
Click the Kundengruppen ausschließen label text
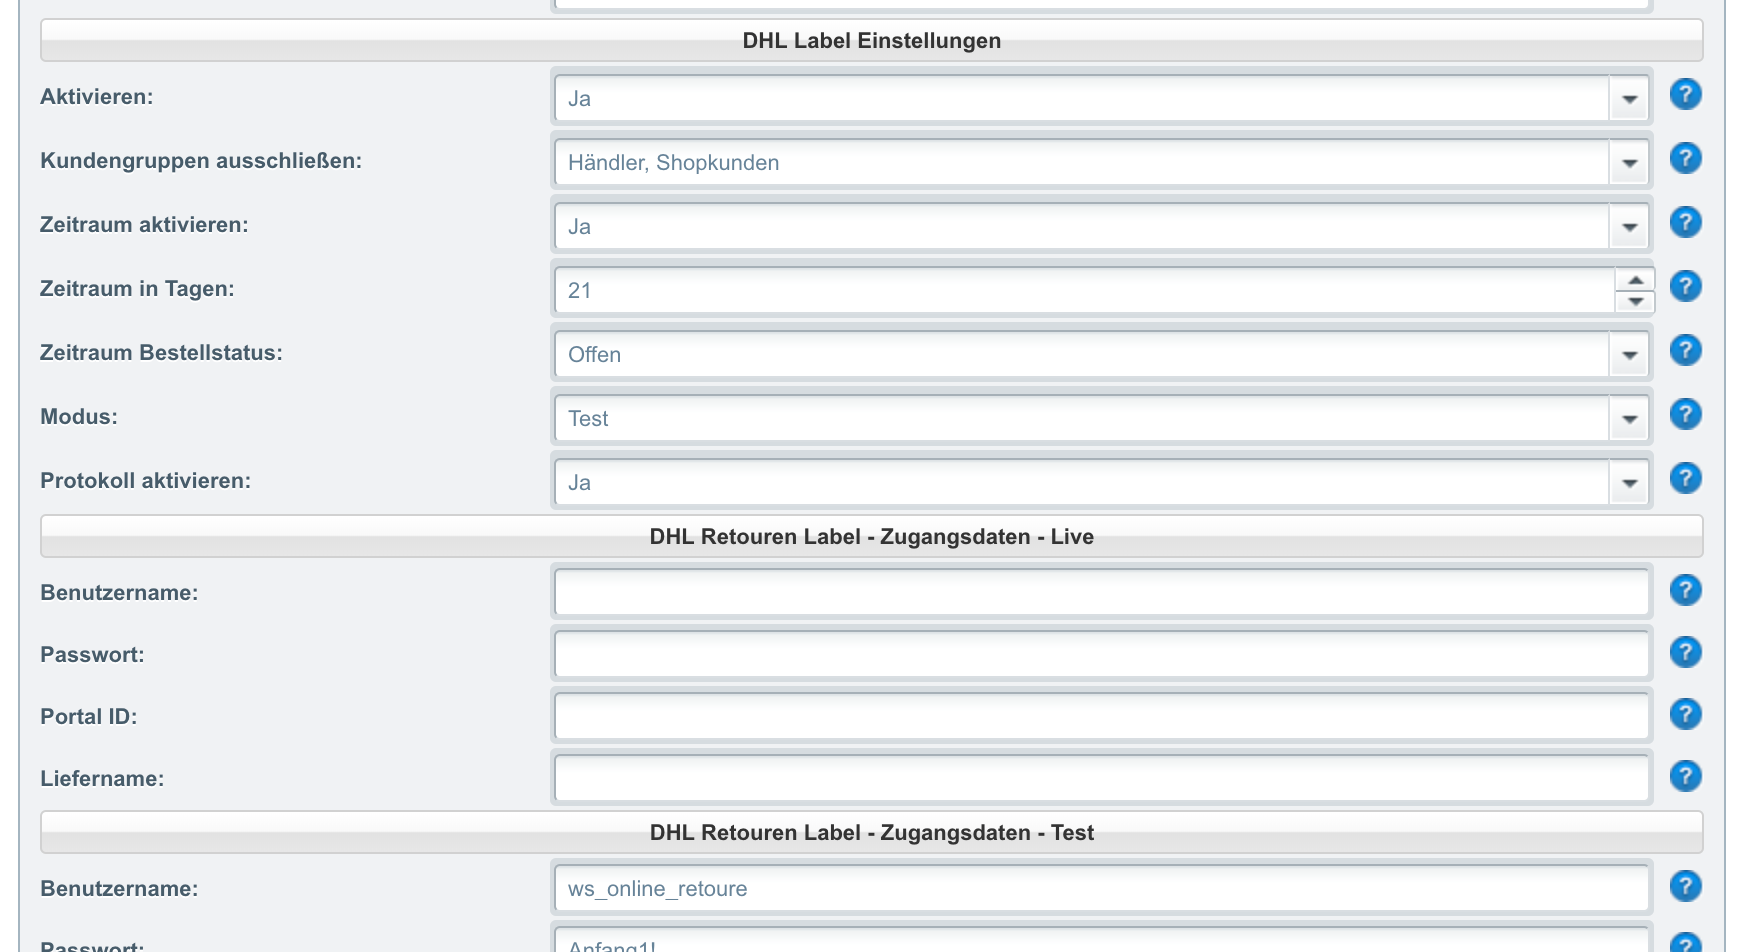(x=201, y=161)
